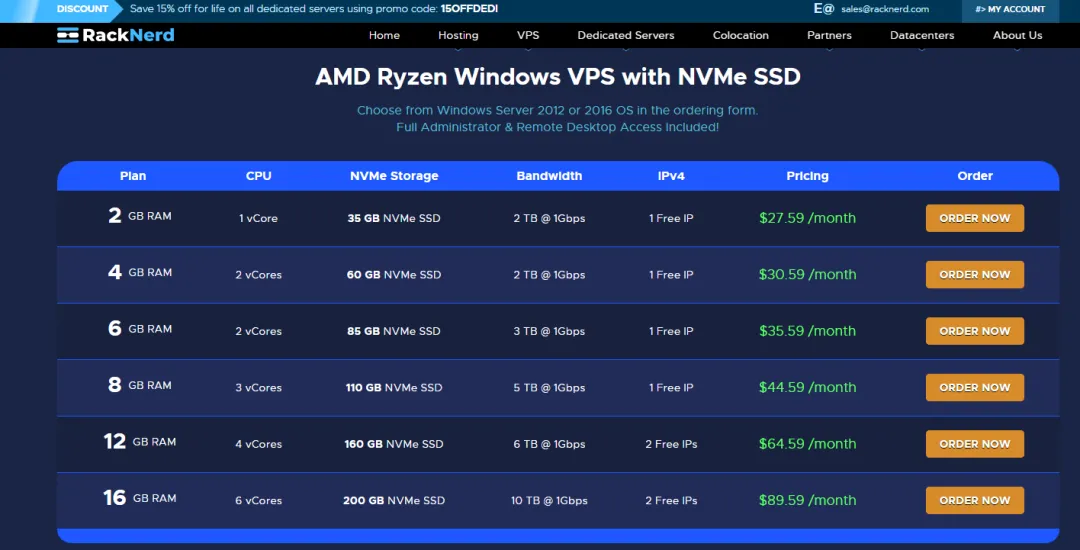Expand the Dedicated Servers menu
The height and width of the screenshot is (550, 1080).
click(x=626, y=35)
